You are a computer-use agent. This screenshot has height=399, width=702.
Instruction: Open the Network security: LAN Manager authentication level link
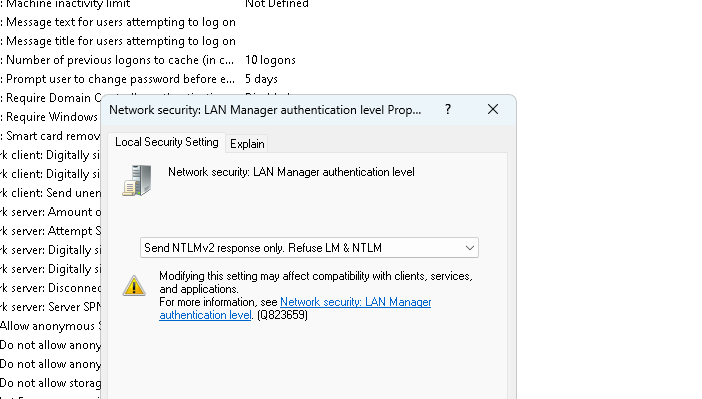click(295, 309)
